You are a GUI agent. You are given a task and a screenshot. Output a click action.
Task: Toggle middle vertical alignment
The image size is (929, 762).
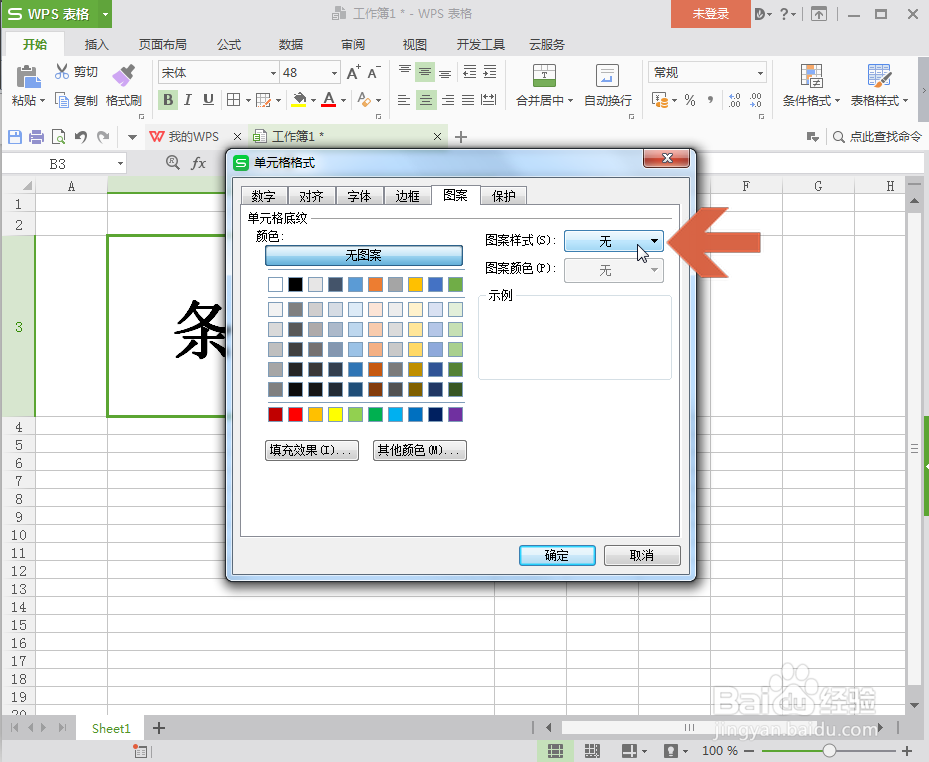[425, 72]
